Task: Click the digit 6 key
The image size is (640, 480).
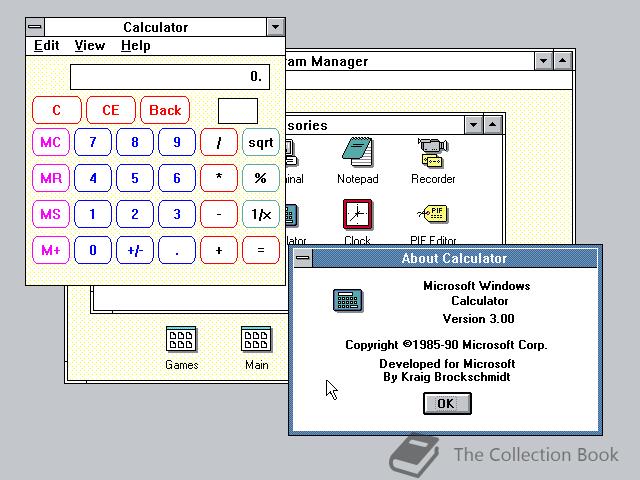Action: click(177, 178)
